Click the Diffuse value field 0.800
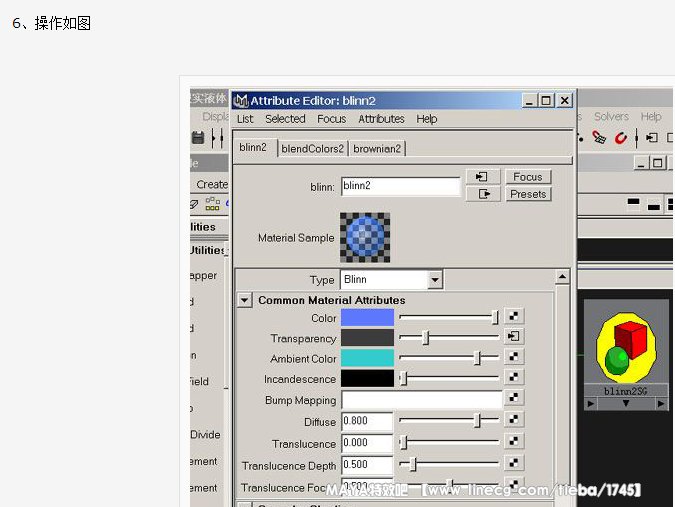Screen dimensions: 675x507 pyautogui.click(x=367, y=421)
